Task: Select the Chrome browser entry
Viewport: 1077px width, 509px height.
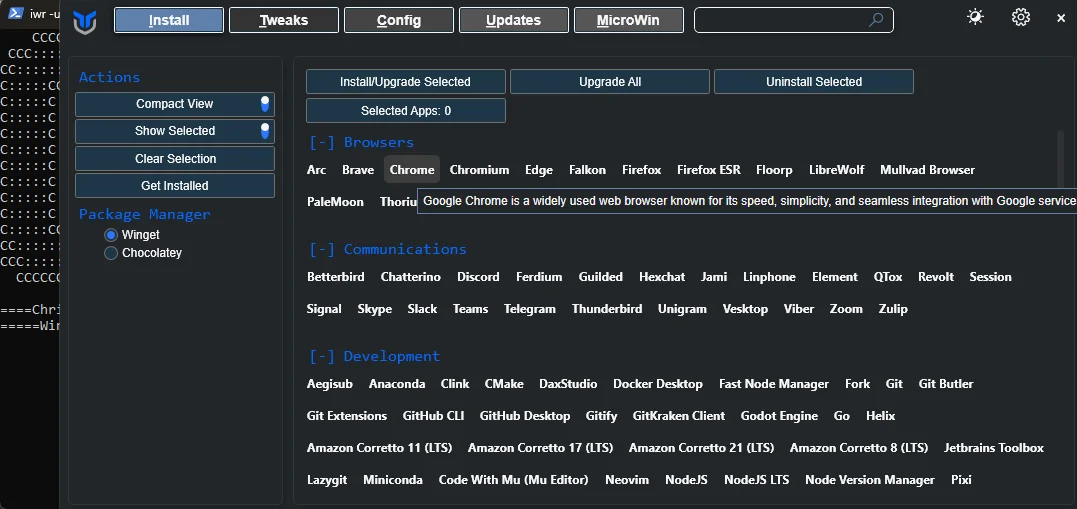Action: pos(412,170)
